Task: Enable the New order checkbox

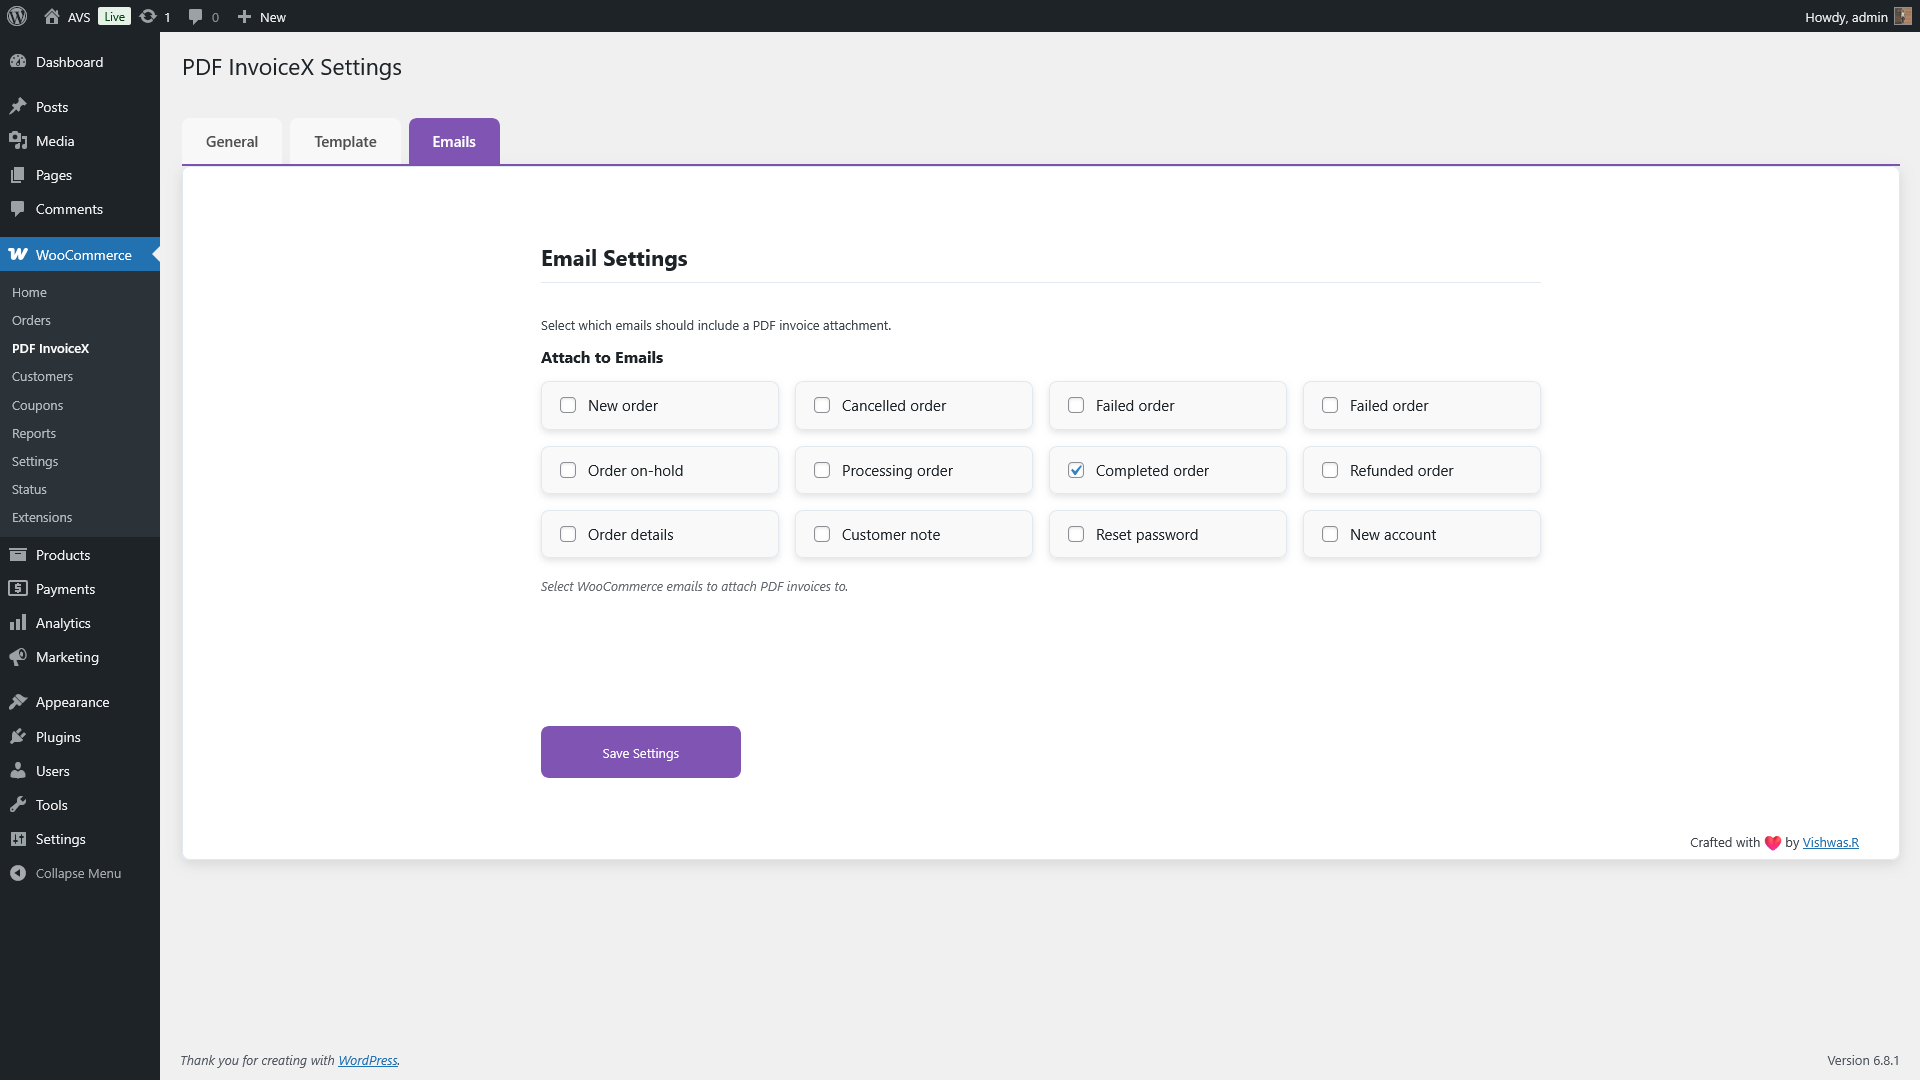Action: tap(568, 405)
